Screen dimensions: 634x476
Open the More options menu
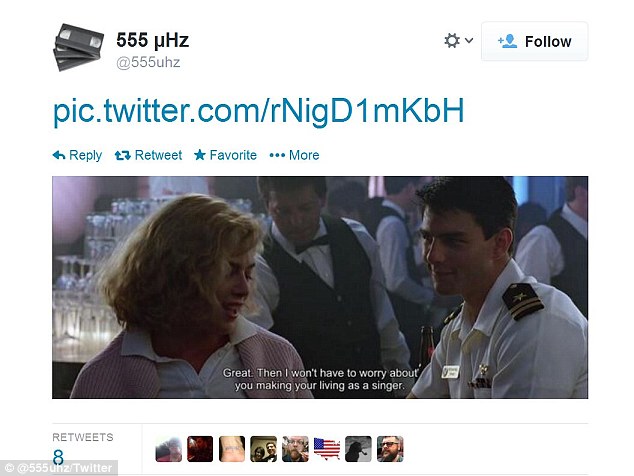(294, 155)
